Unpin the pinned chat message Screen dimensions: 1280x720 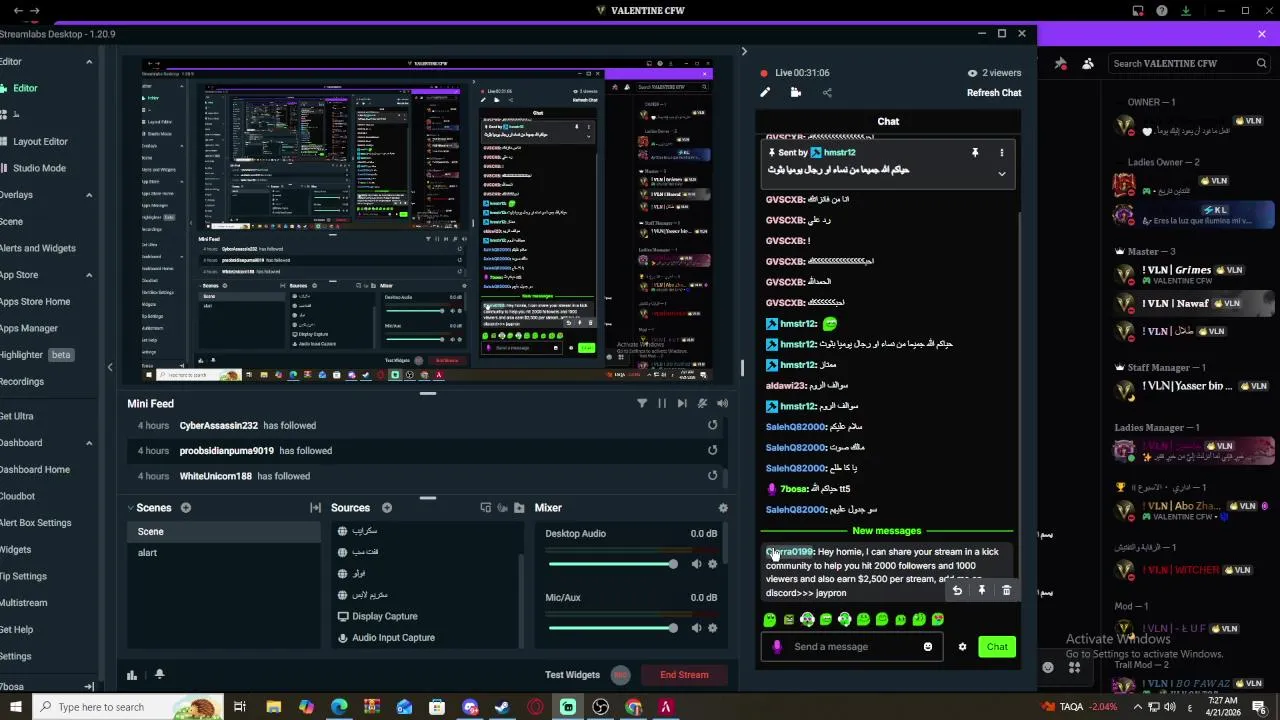pyautogui.click(x=975, y=153)
